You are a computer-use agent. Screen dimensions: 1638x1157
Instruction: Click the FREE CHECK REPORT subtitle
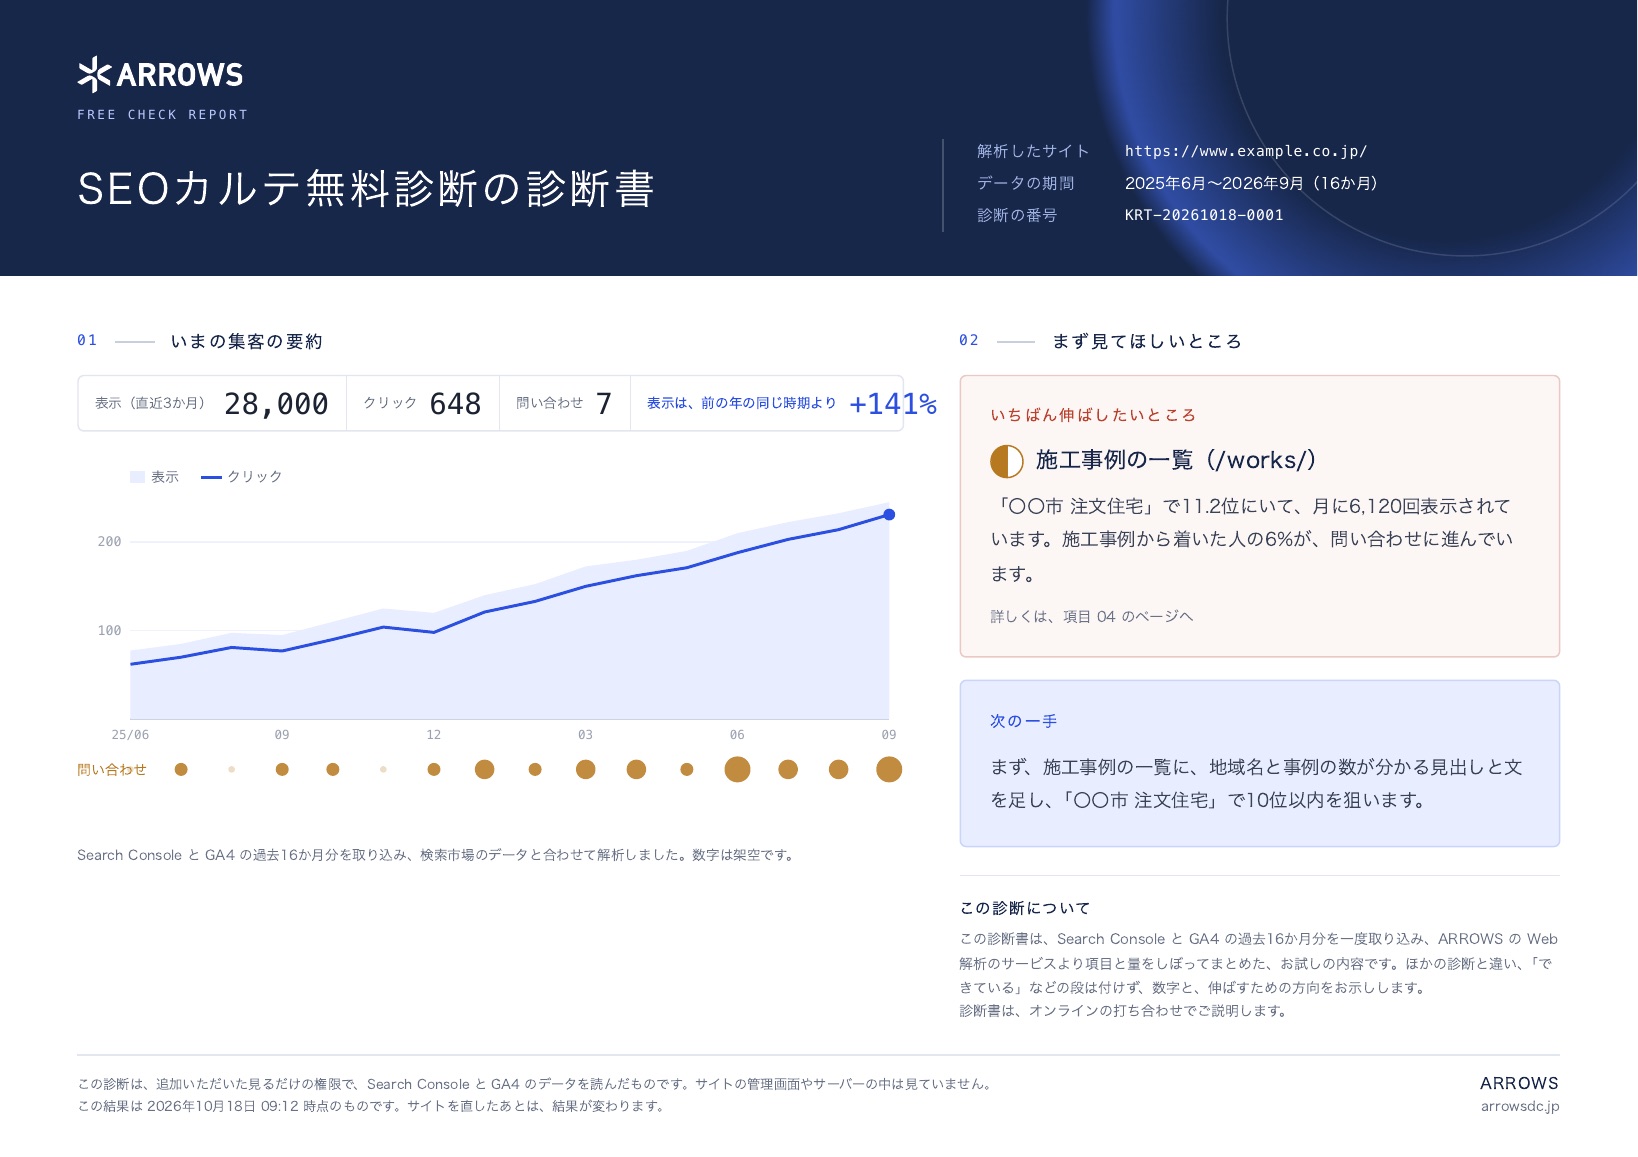[x=162, y=115]
